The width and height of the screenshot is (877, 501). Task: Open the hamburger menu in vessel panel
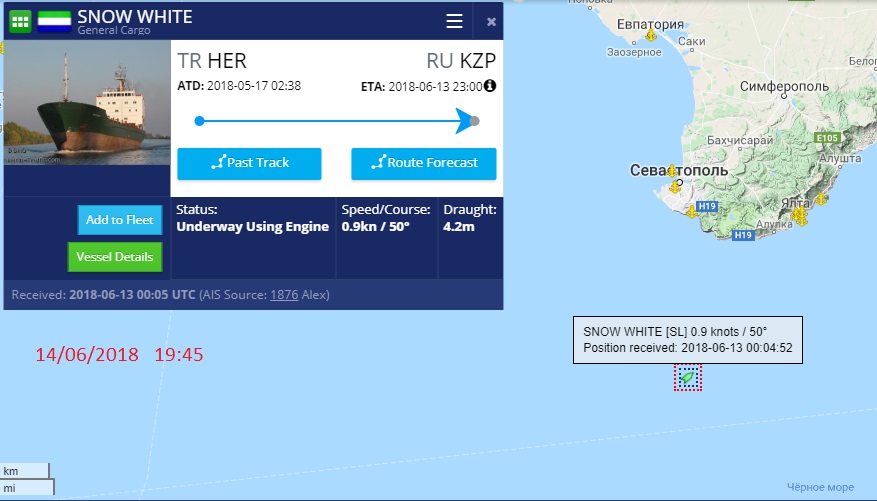coord(454,21)
